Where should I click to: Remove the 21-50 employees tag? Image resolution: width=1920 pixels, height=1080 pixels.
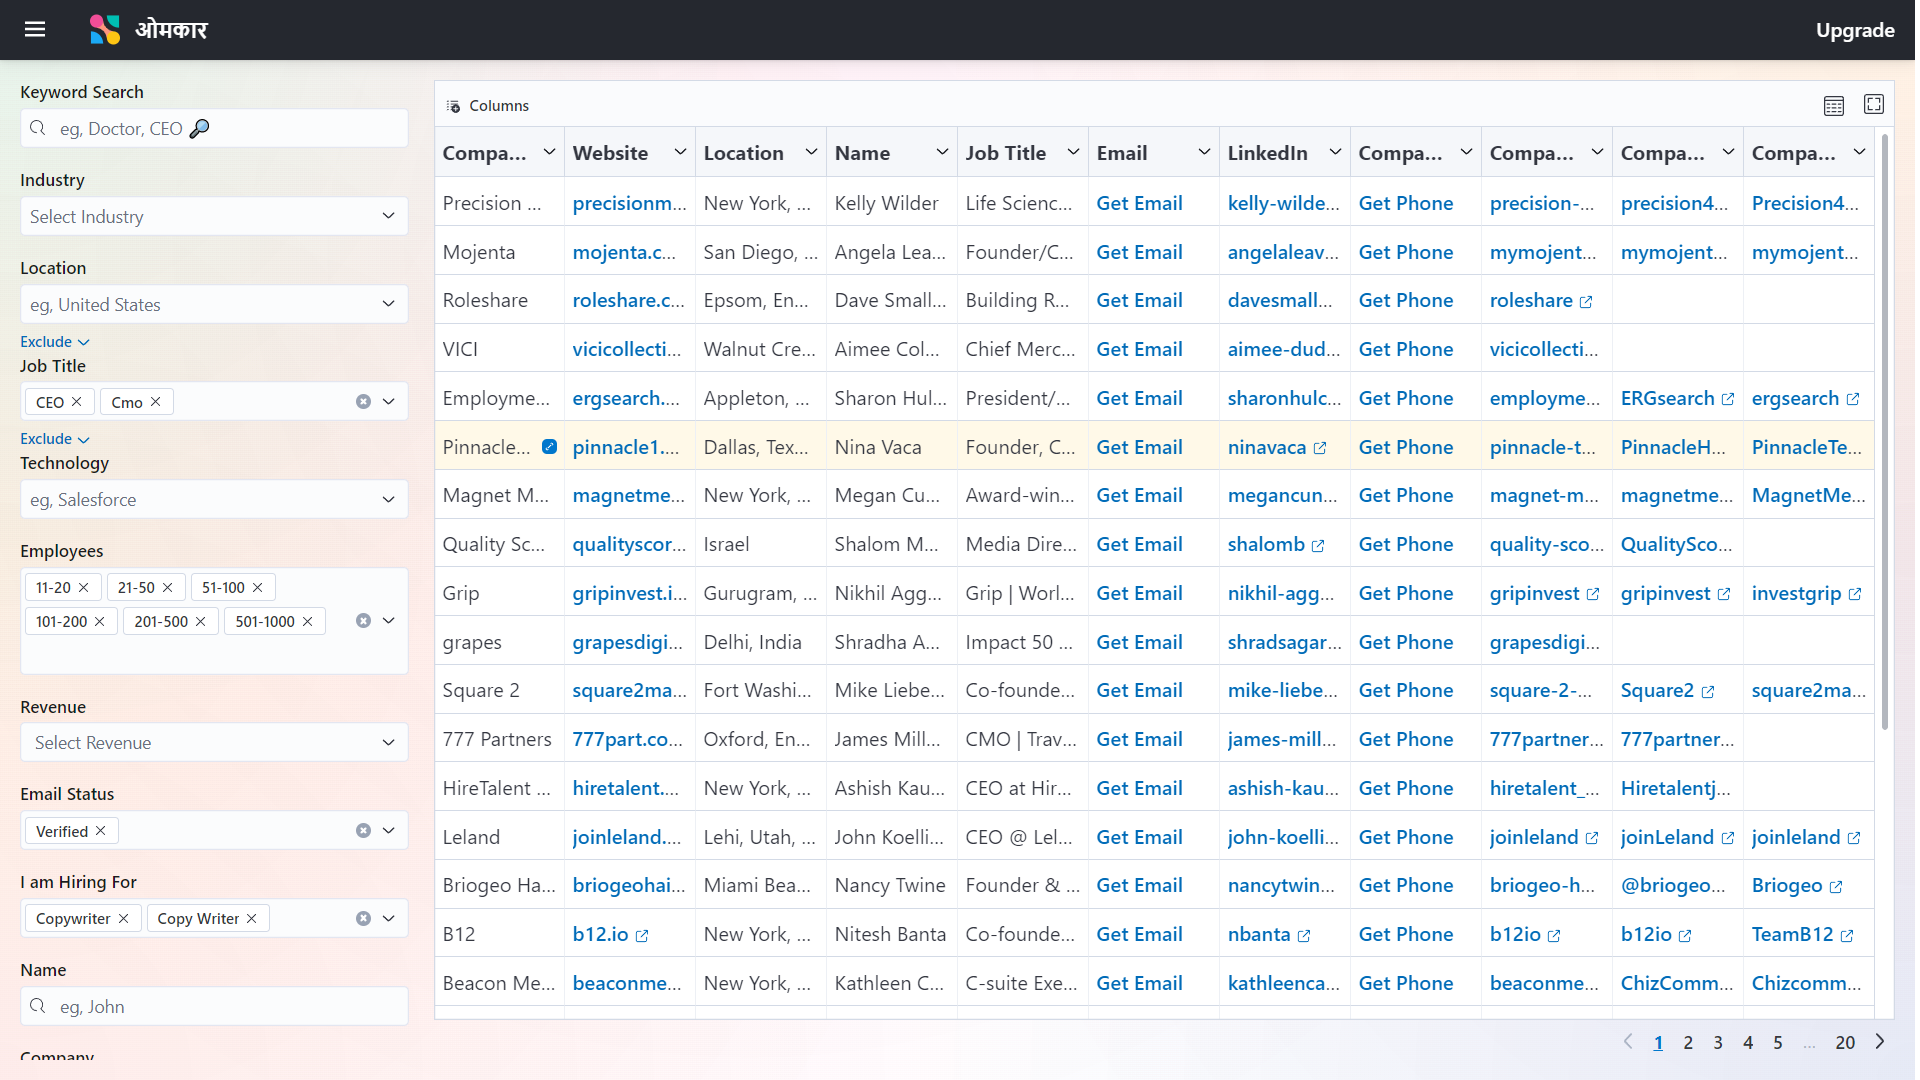point(168,587)
